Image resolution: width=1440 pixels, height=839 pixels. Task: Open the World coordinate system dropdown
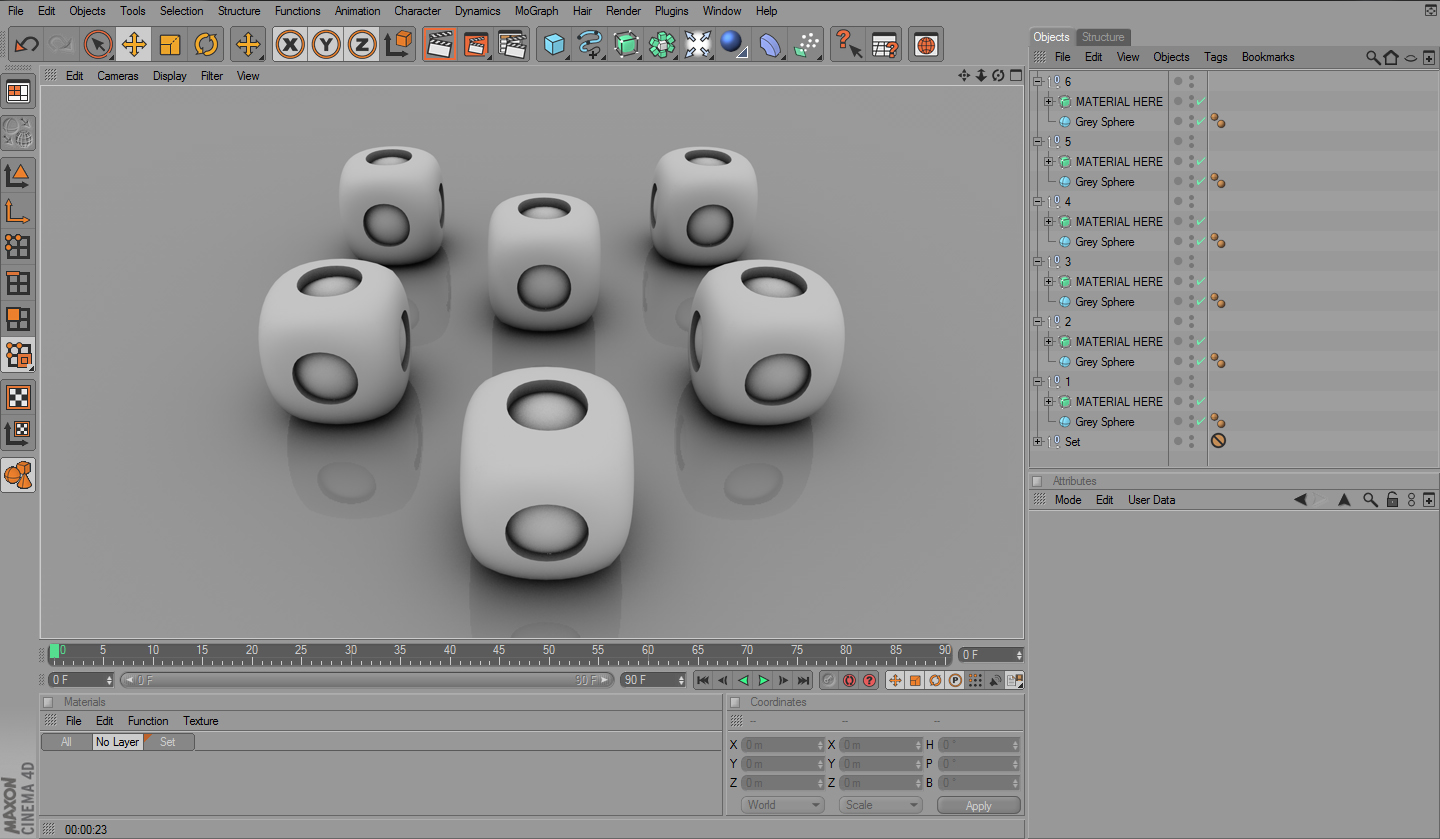(783, 805)
